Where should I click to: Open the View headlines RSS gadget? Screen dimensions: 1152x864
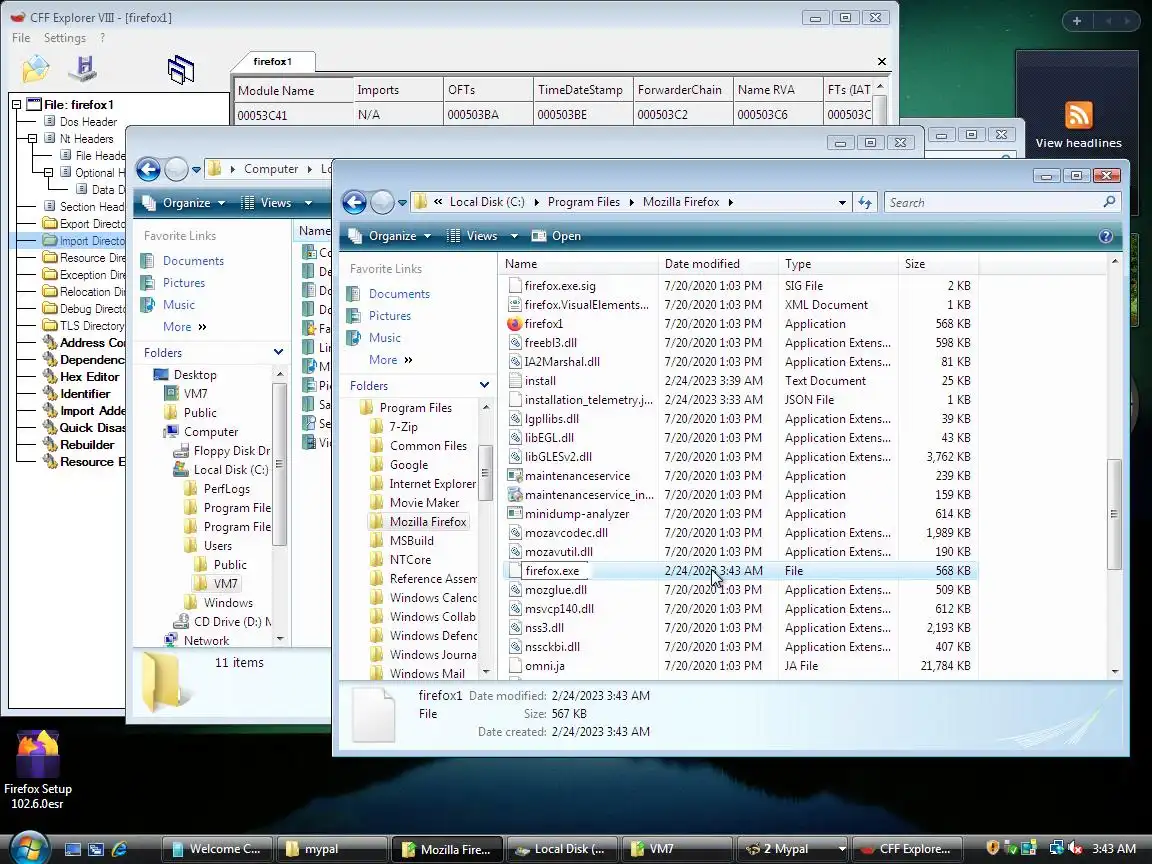(x=1078, y=125)
